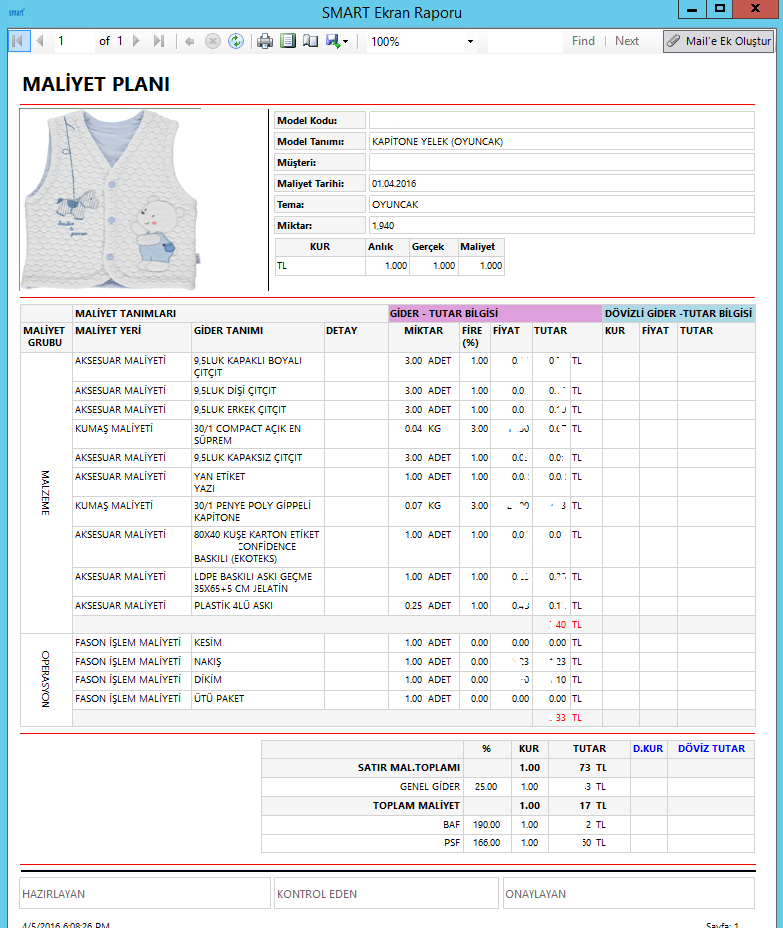The image size is (783, 928).
Task: Click the stop rendering icon
Action: (212, 41)
